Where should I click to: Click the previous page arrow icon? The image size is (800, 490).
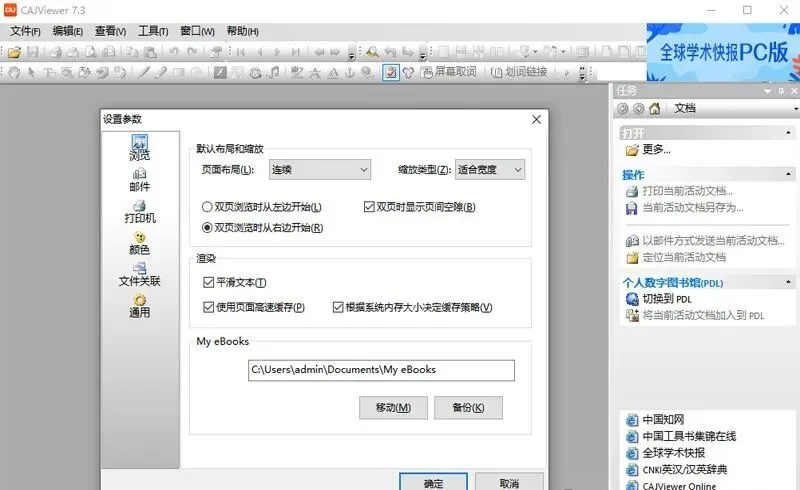(260, 52)
